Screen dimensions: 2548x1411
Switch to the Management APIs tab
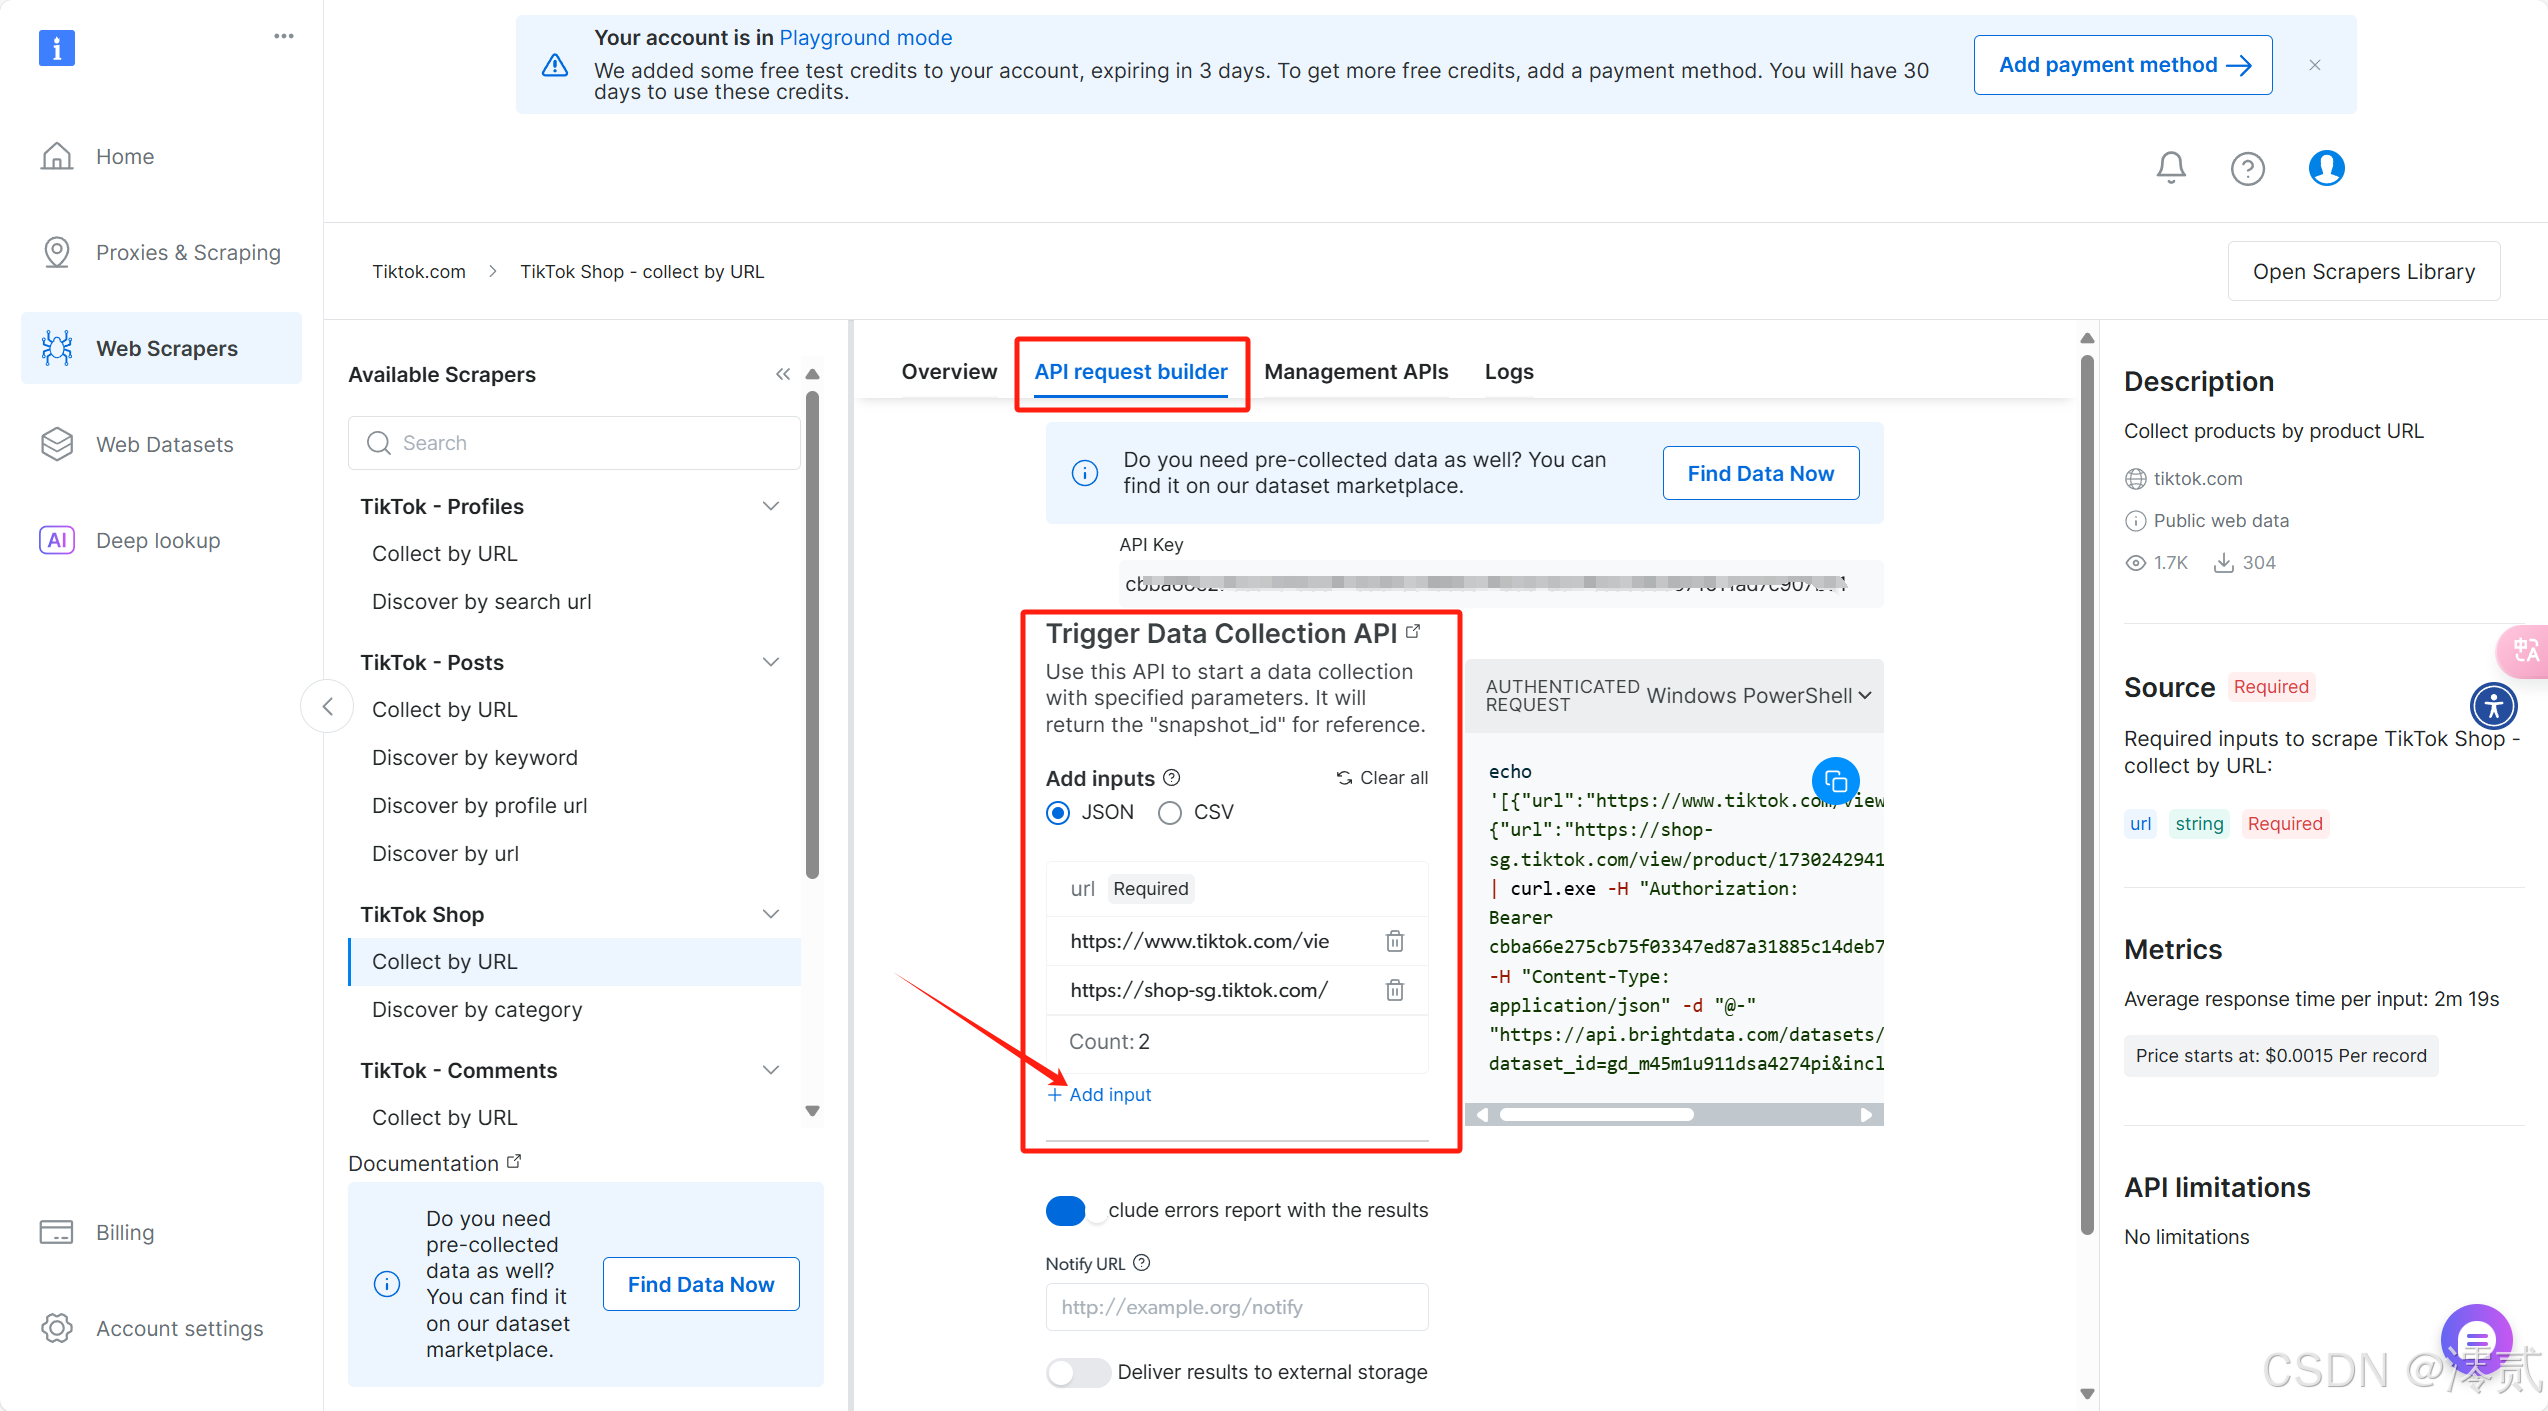click(x=1355, y=372)
